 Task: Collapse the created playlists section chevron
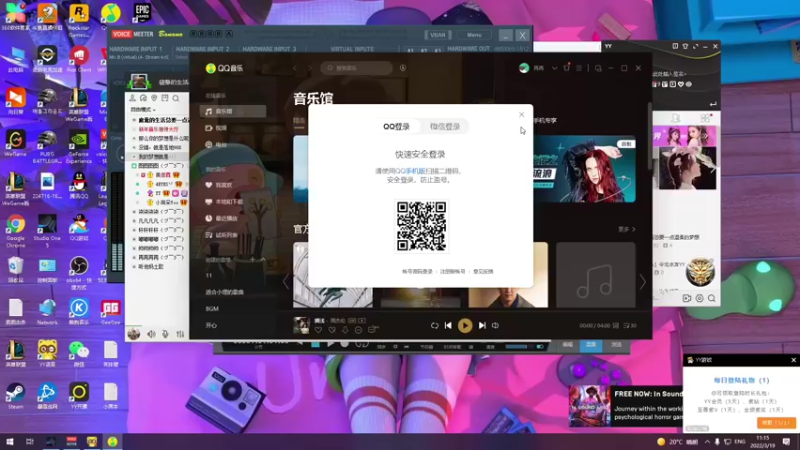(262, 260)
